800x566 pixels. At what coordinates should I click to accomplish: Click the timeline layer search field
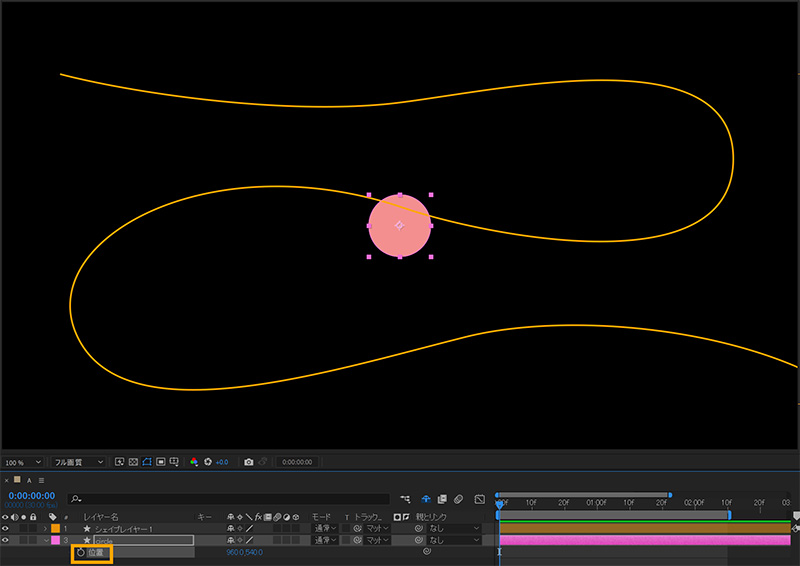coord(230,498)
